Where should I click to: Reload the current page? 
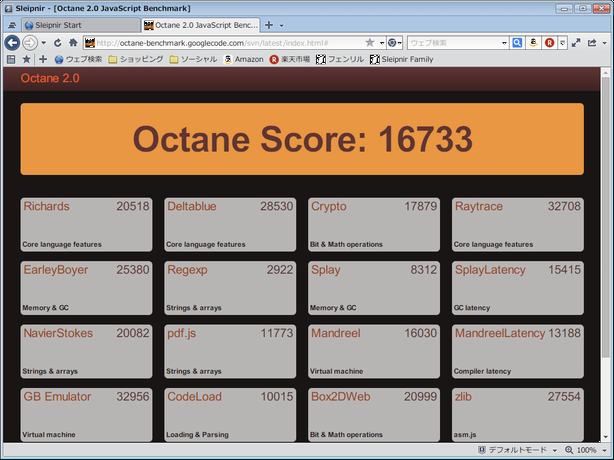pos(58,43)
